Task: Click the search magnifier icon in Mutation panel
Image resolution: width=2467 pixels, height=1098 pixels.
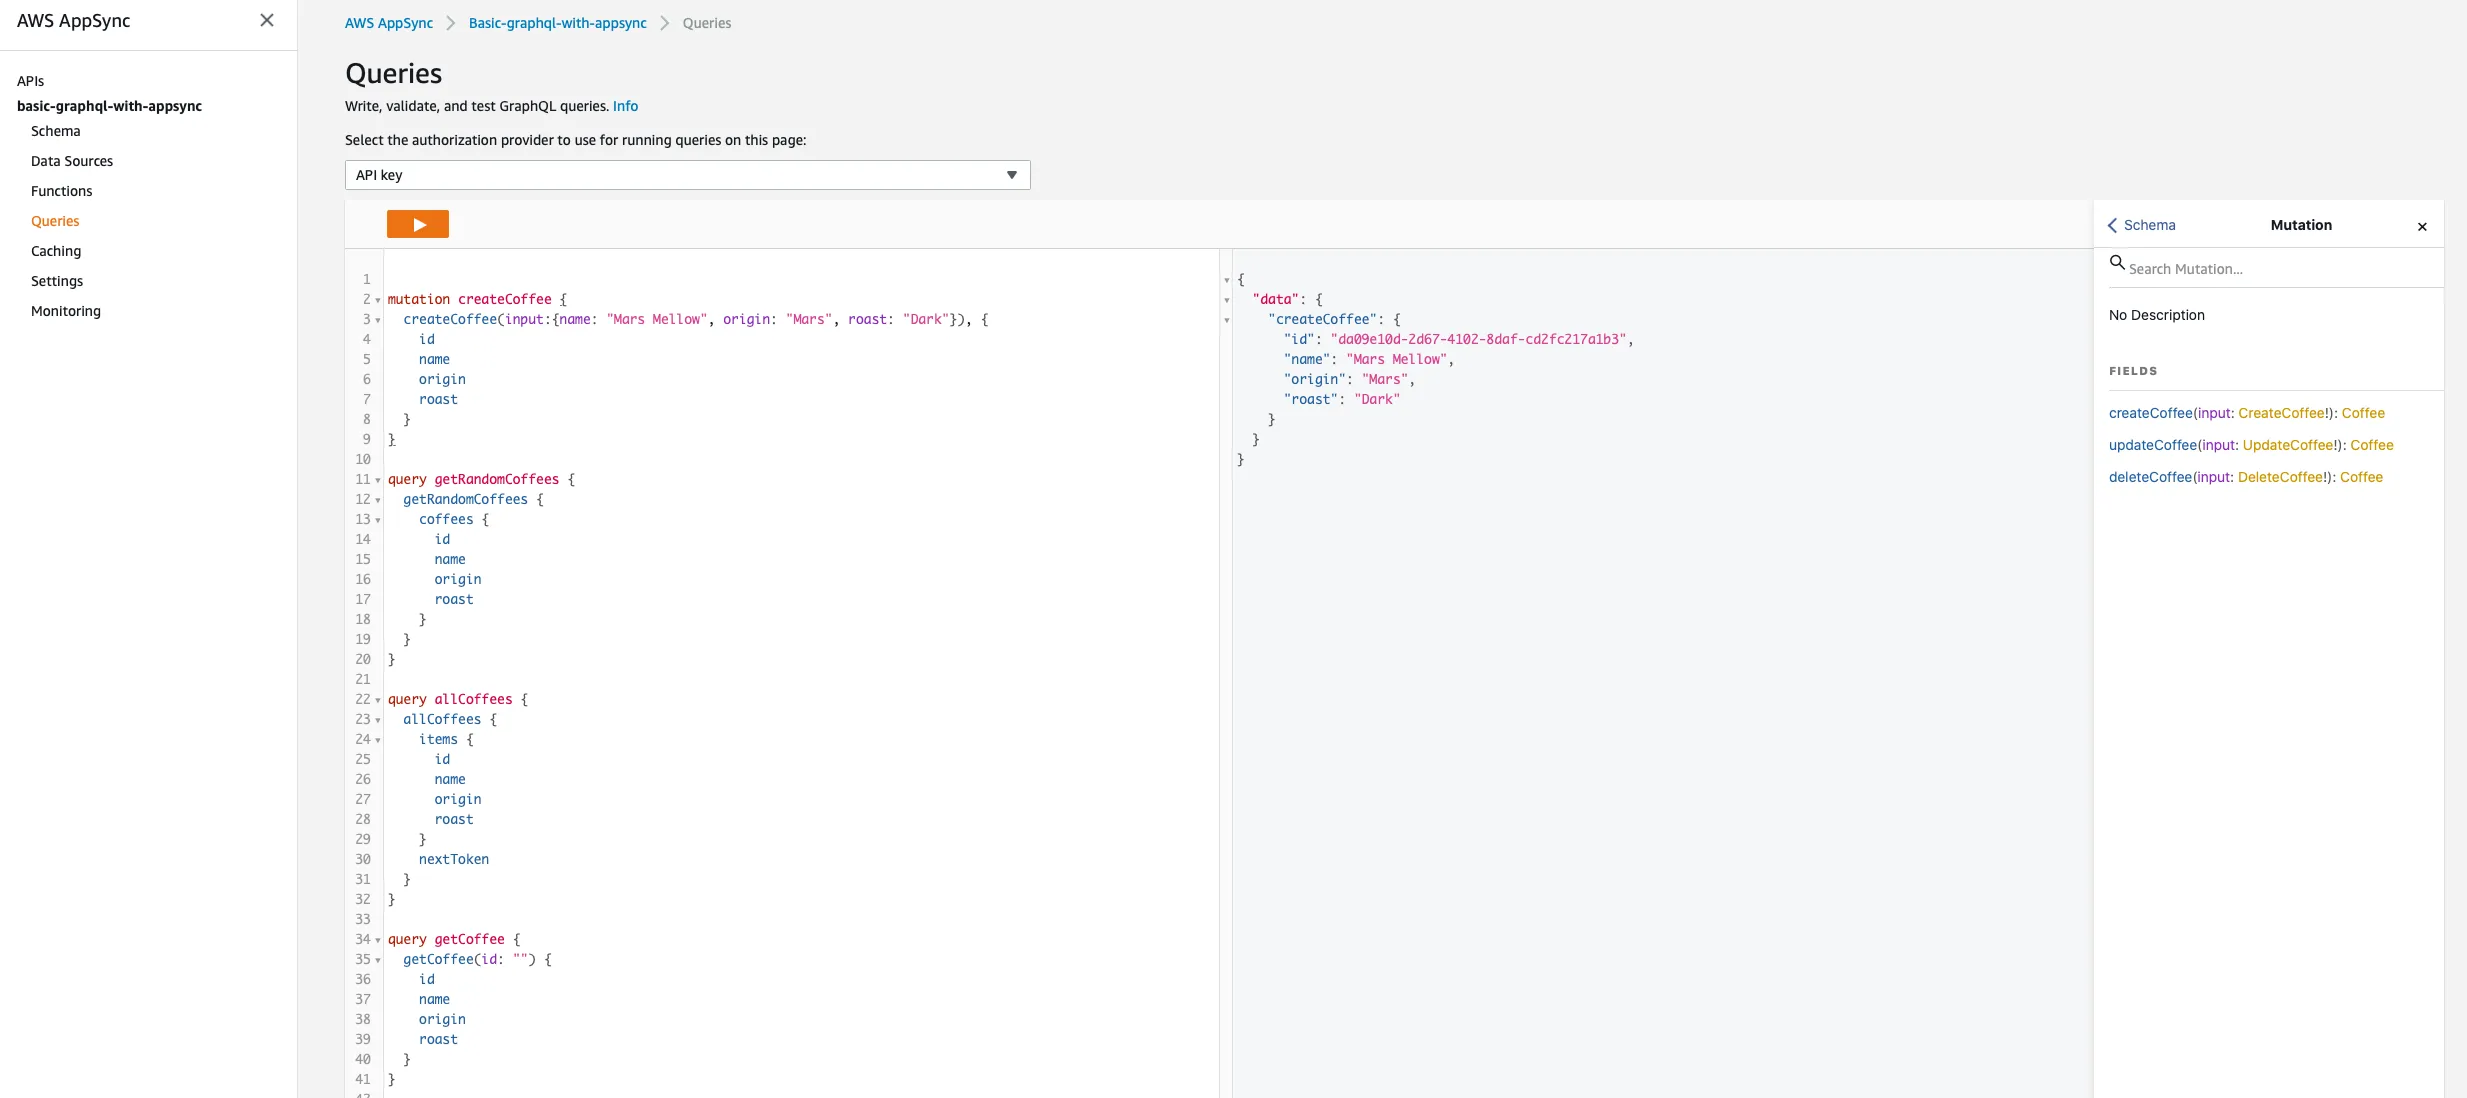Action: point(2116,263)
